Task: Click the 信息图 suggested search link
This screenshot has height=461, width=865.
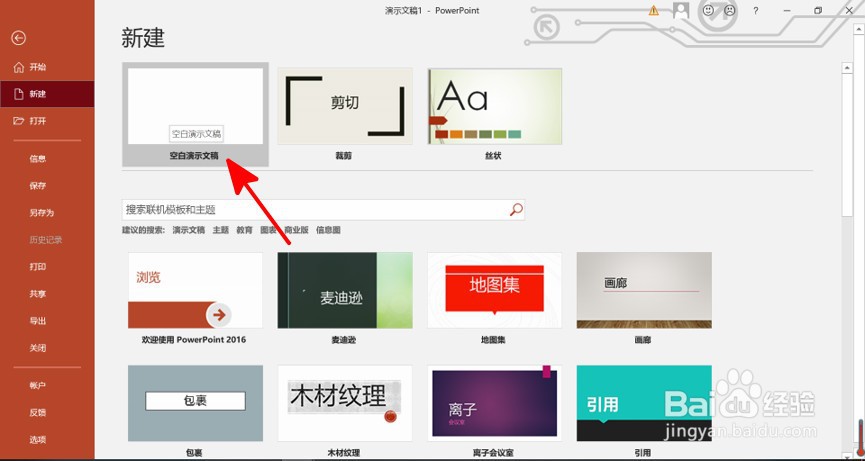Action: coord(328,230)
